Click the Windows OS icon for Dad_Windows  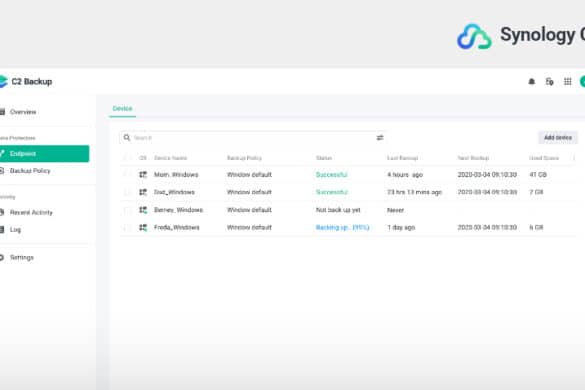[x=143, y=192]
